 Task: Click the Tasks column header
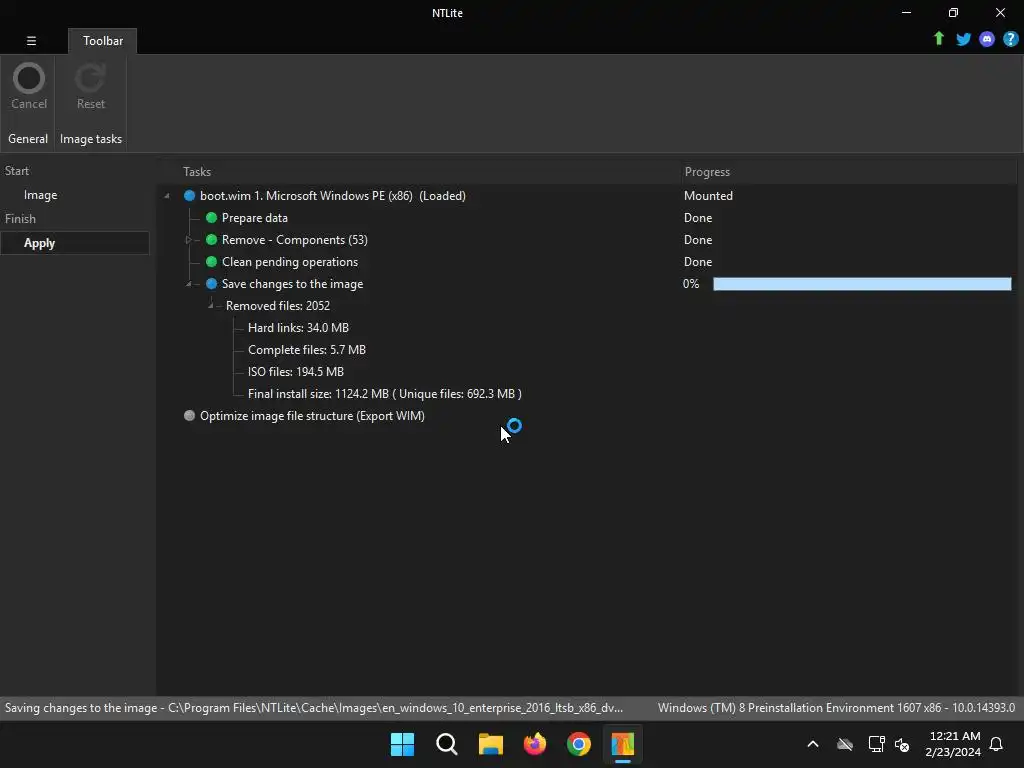[197, 172]
